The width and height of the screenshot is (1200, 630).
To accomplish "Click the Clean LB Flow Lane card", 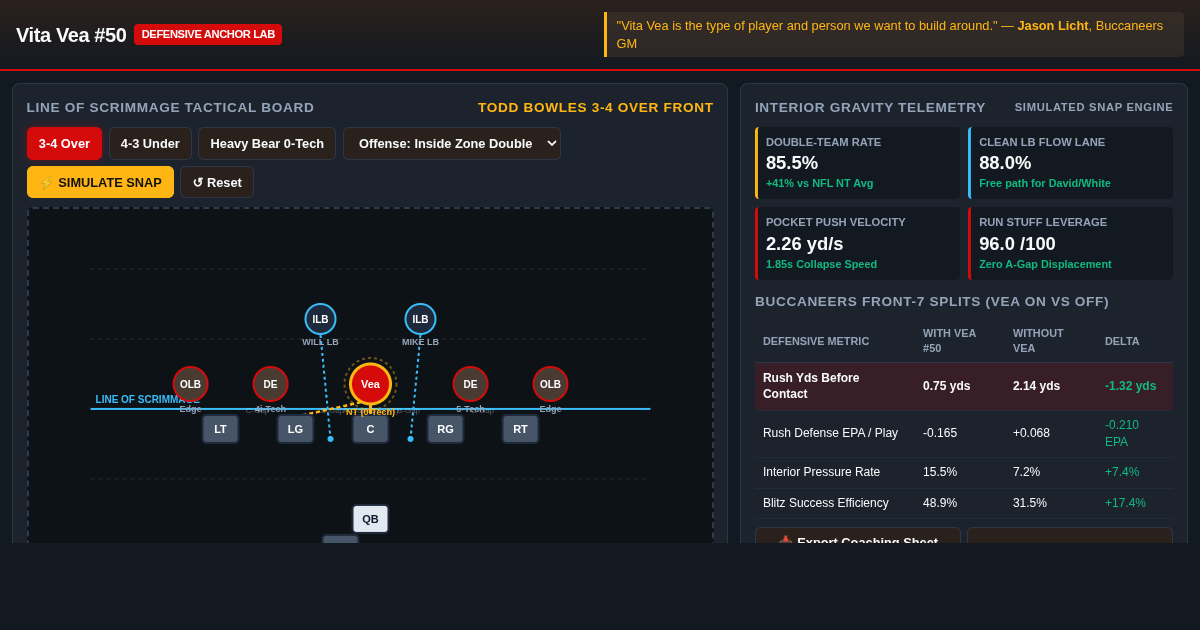I will pos(1070,163).
